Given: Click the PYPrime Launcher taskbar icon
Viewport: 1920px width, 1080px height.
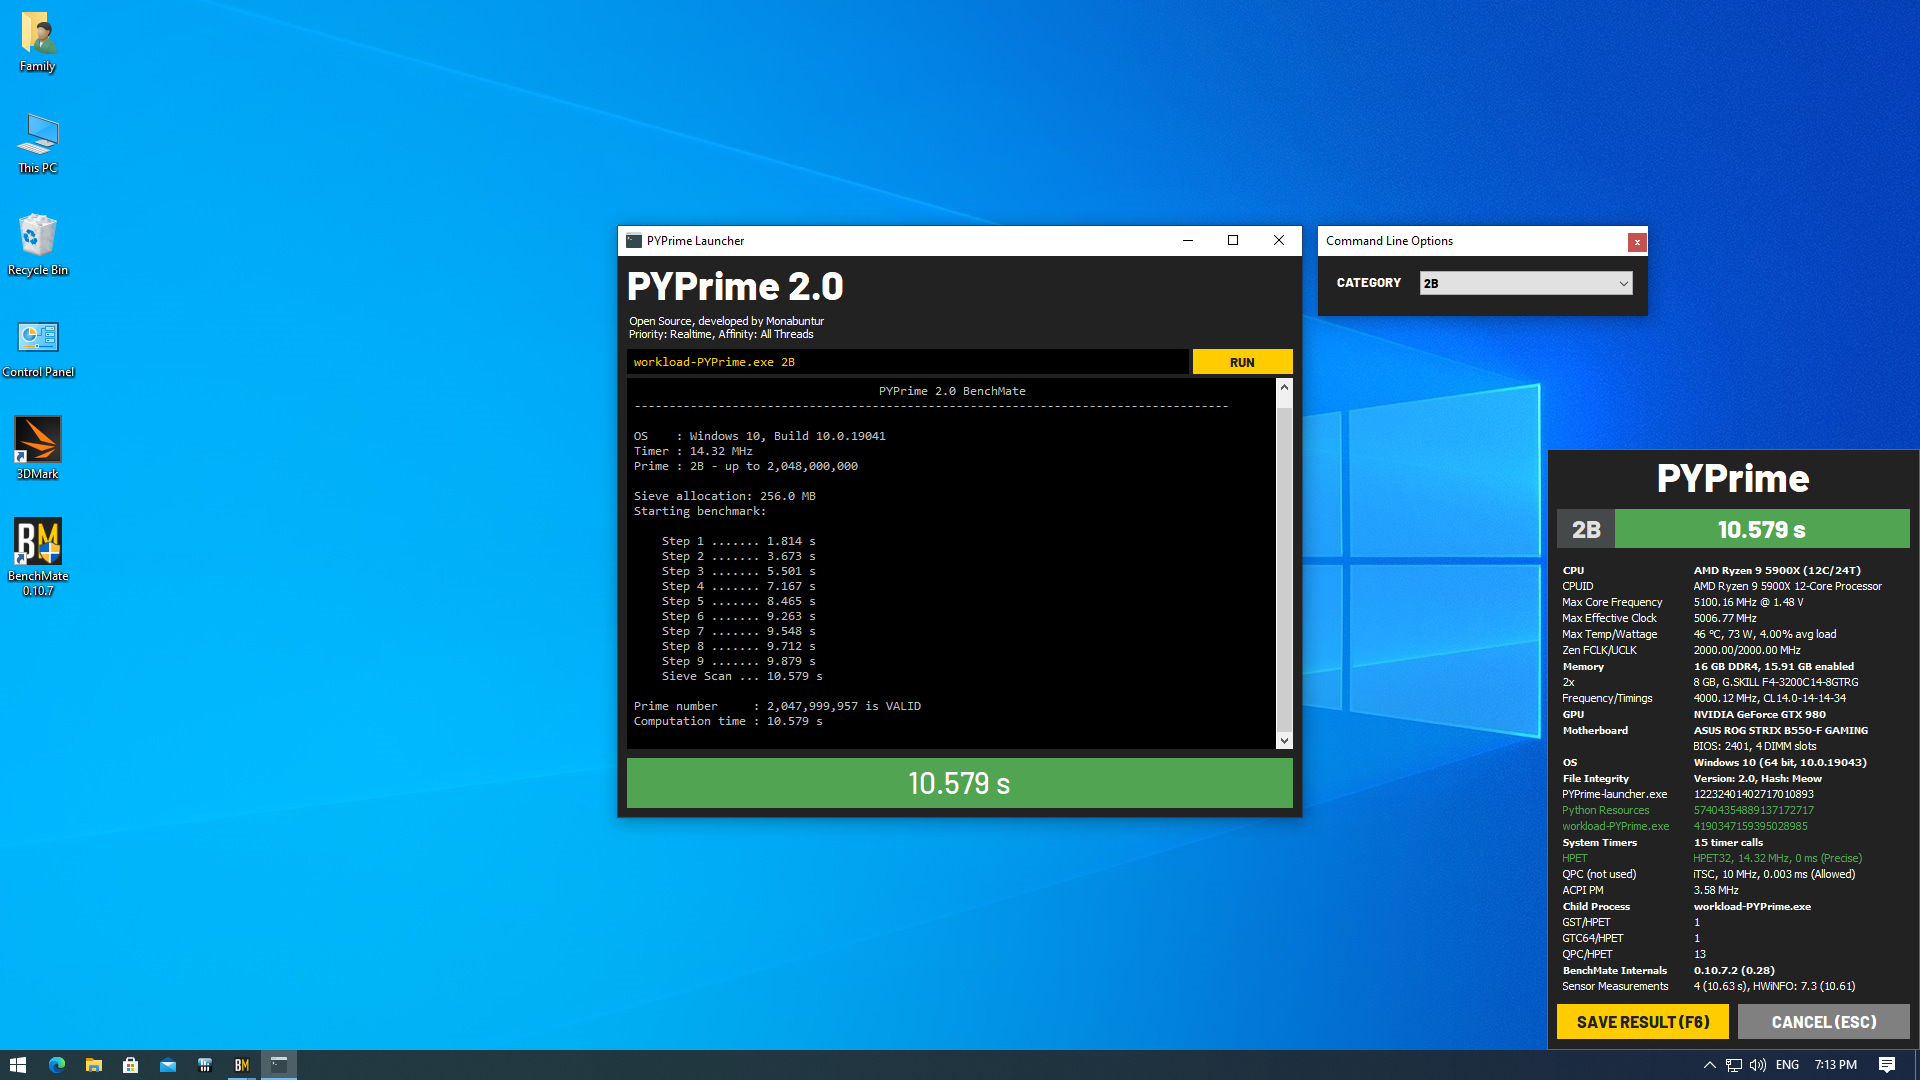Looking at the screenshot, I should click(x=279, y=1065).
